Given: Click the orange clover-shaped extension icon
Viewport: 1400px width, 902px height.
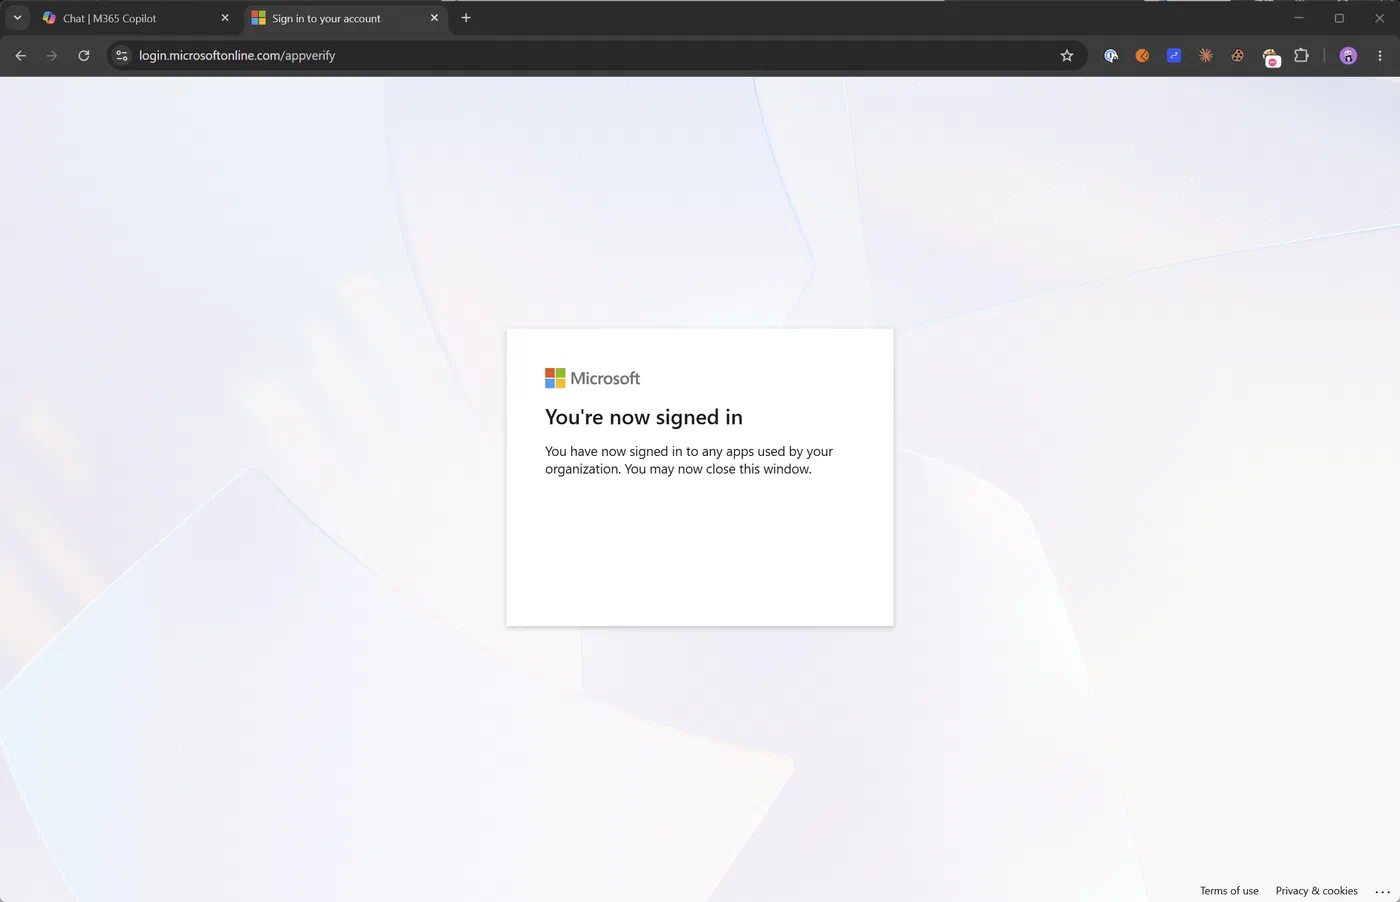Looking at the screenshot, I should pyautogui.click(x=1238, y=56).
